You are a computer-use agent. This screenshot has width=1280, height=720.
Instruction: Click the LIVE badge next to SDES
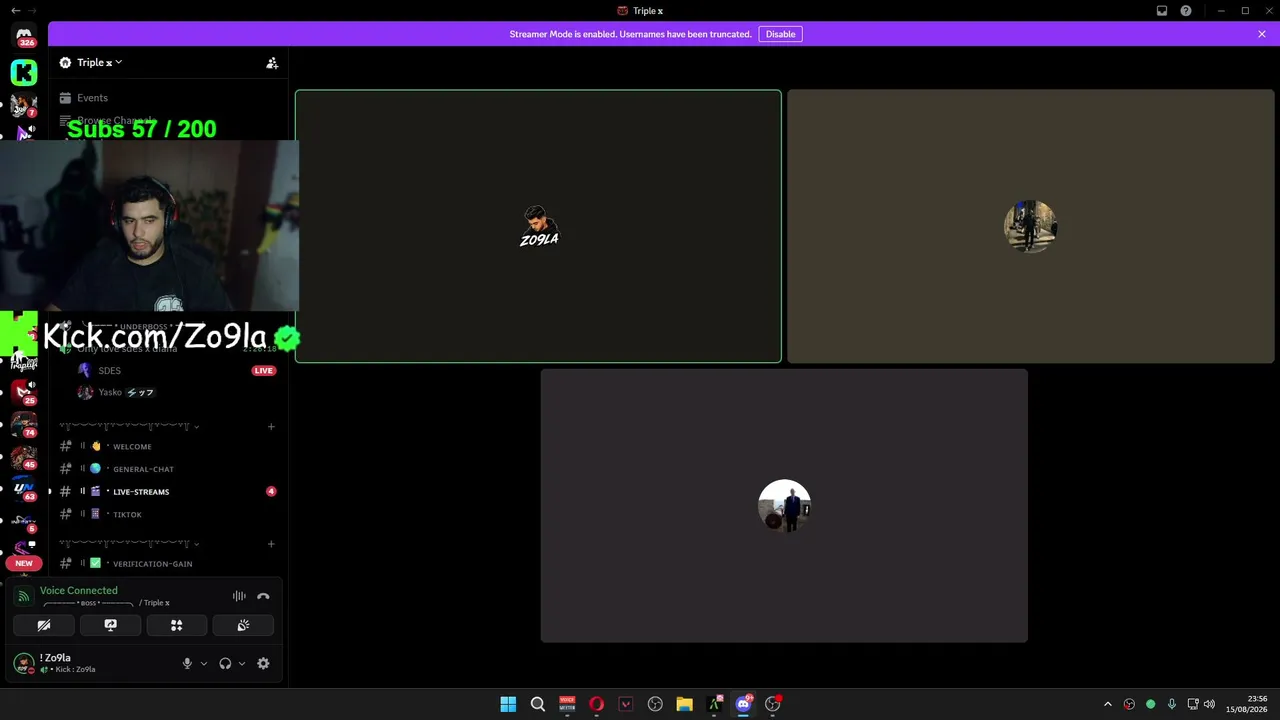point(263,371)
